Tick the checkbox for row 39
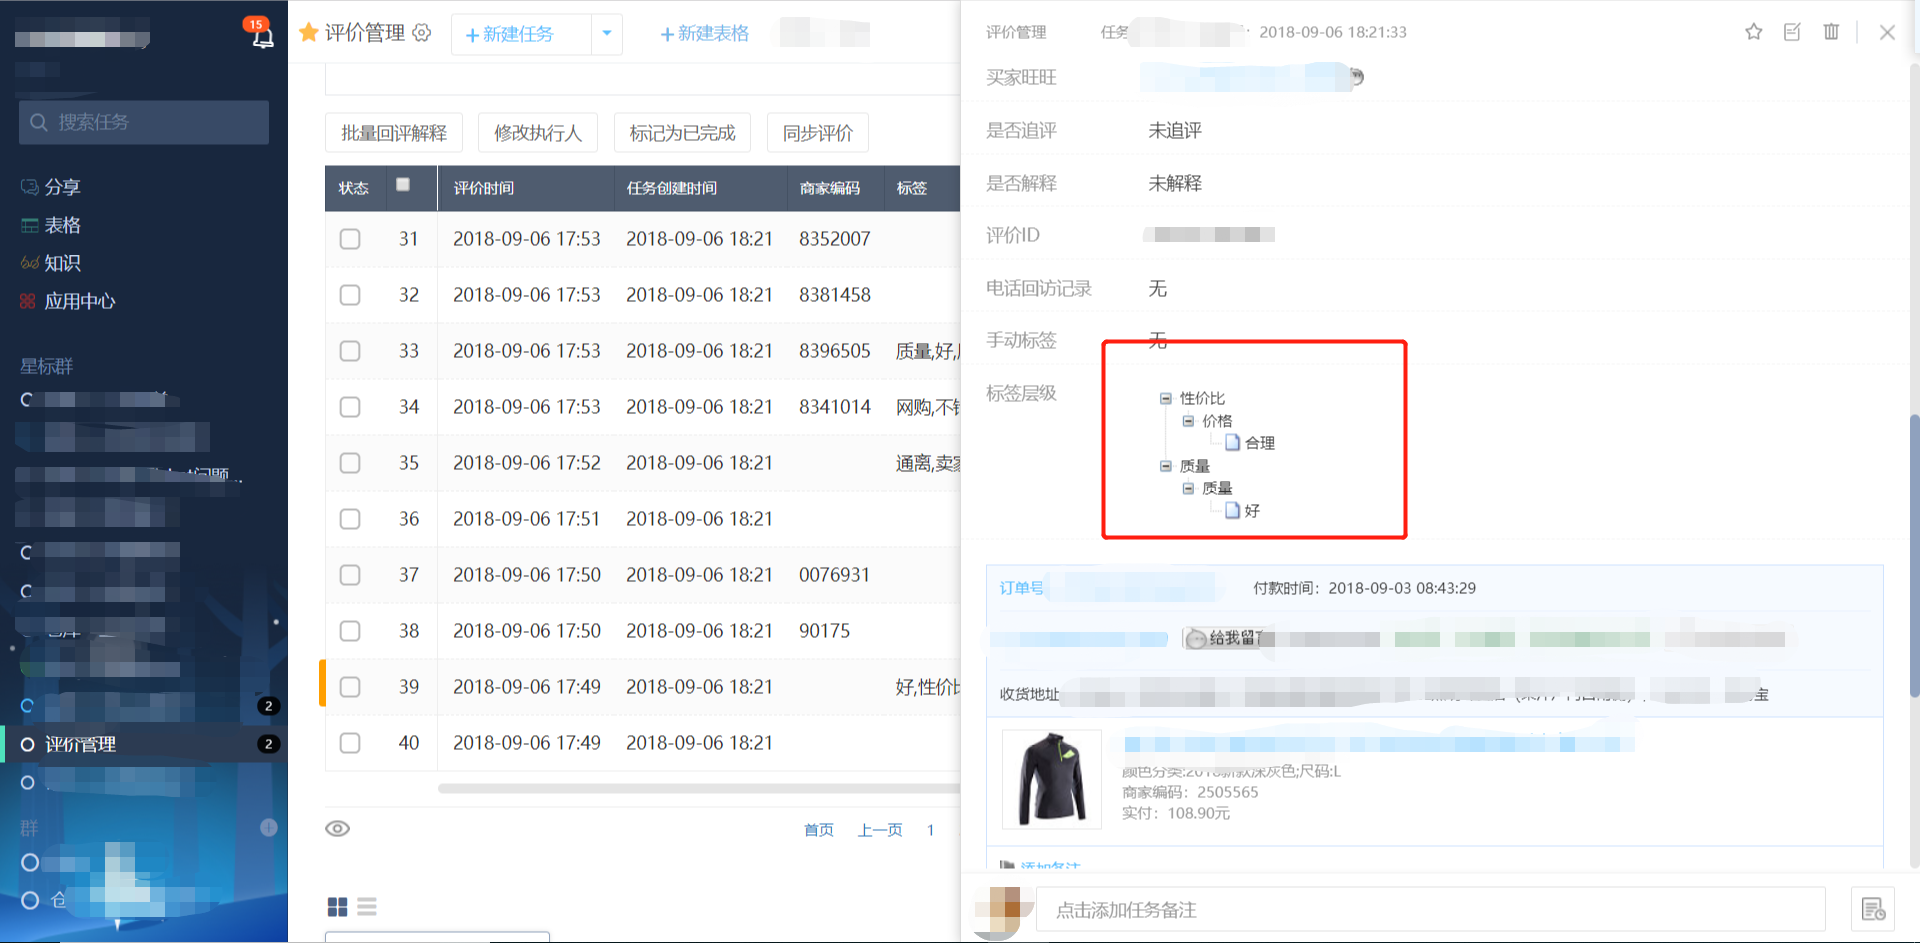 pos(350,687)
